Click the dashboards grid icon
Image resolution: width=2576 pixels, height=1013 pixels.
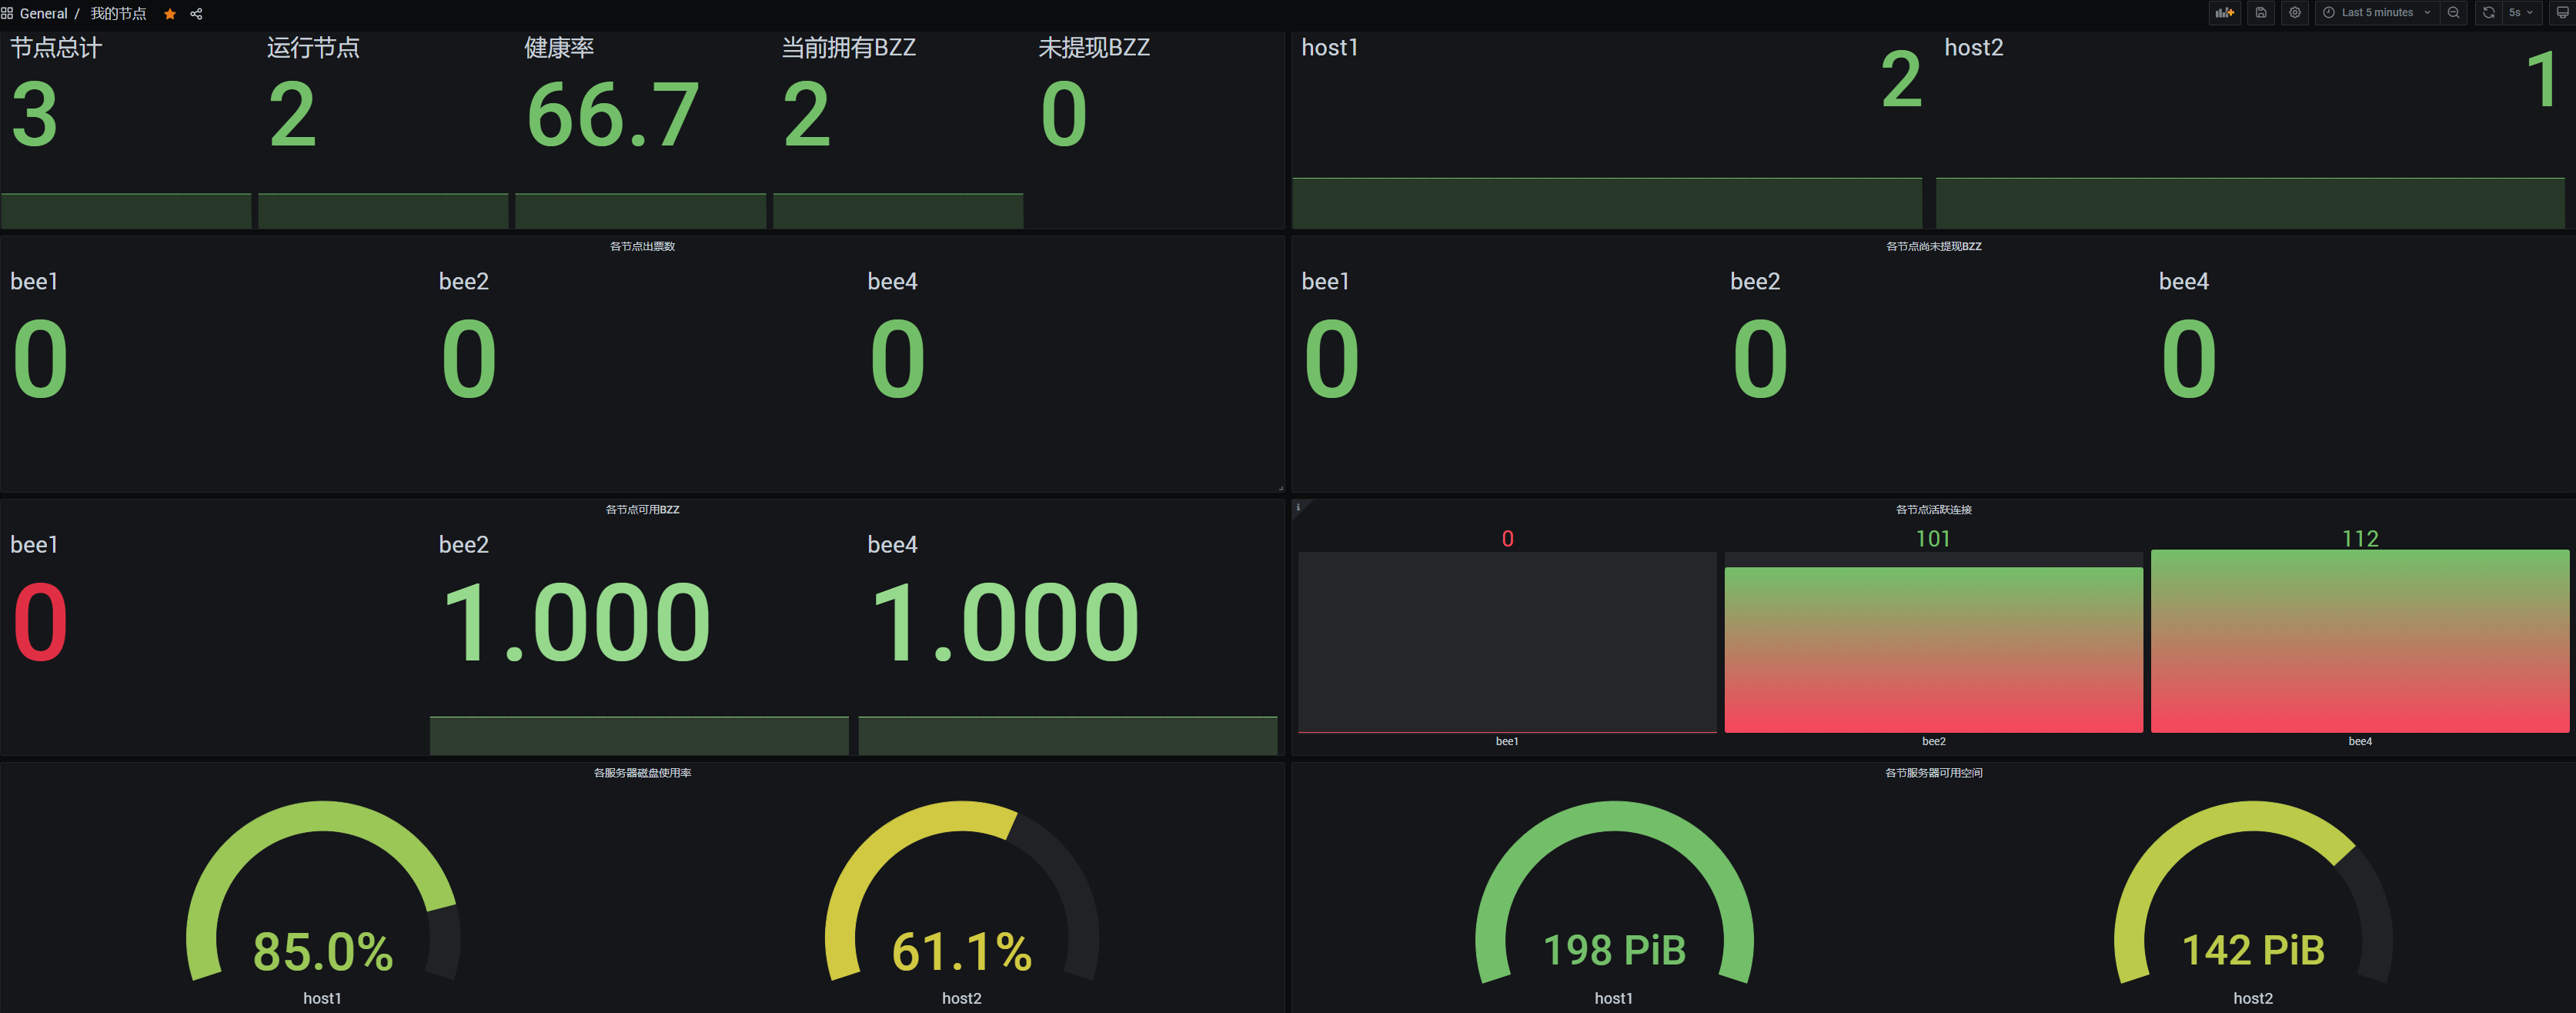coord(7,14)
